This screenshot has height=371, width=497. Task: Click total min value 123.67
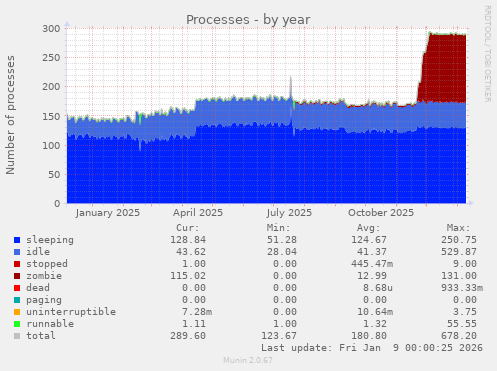pos(279,336)
